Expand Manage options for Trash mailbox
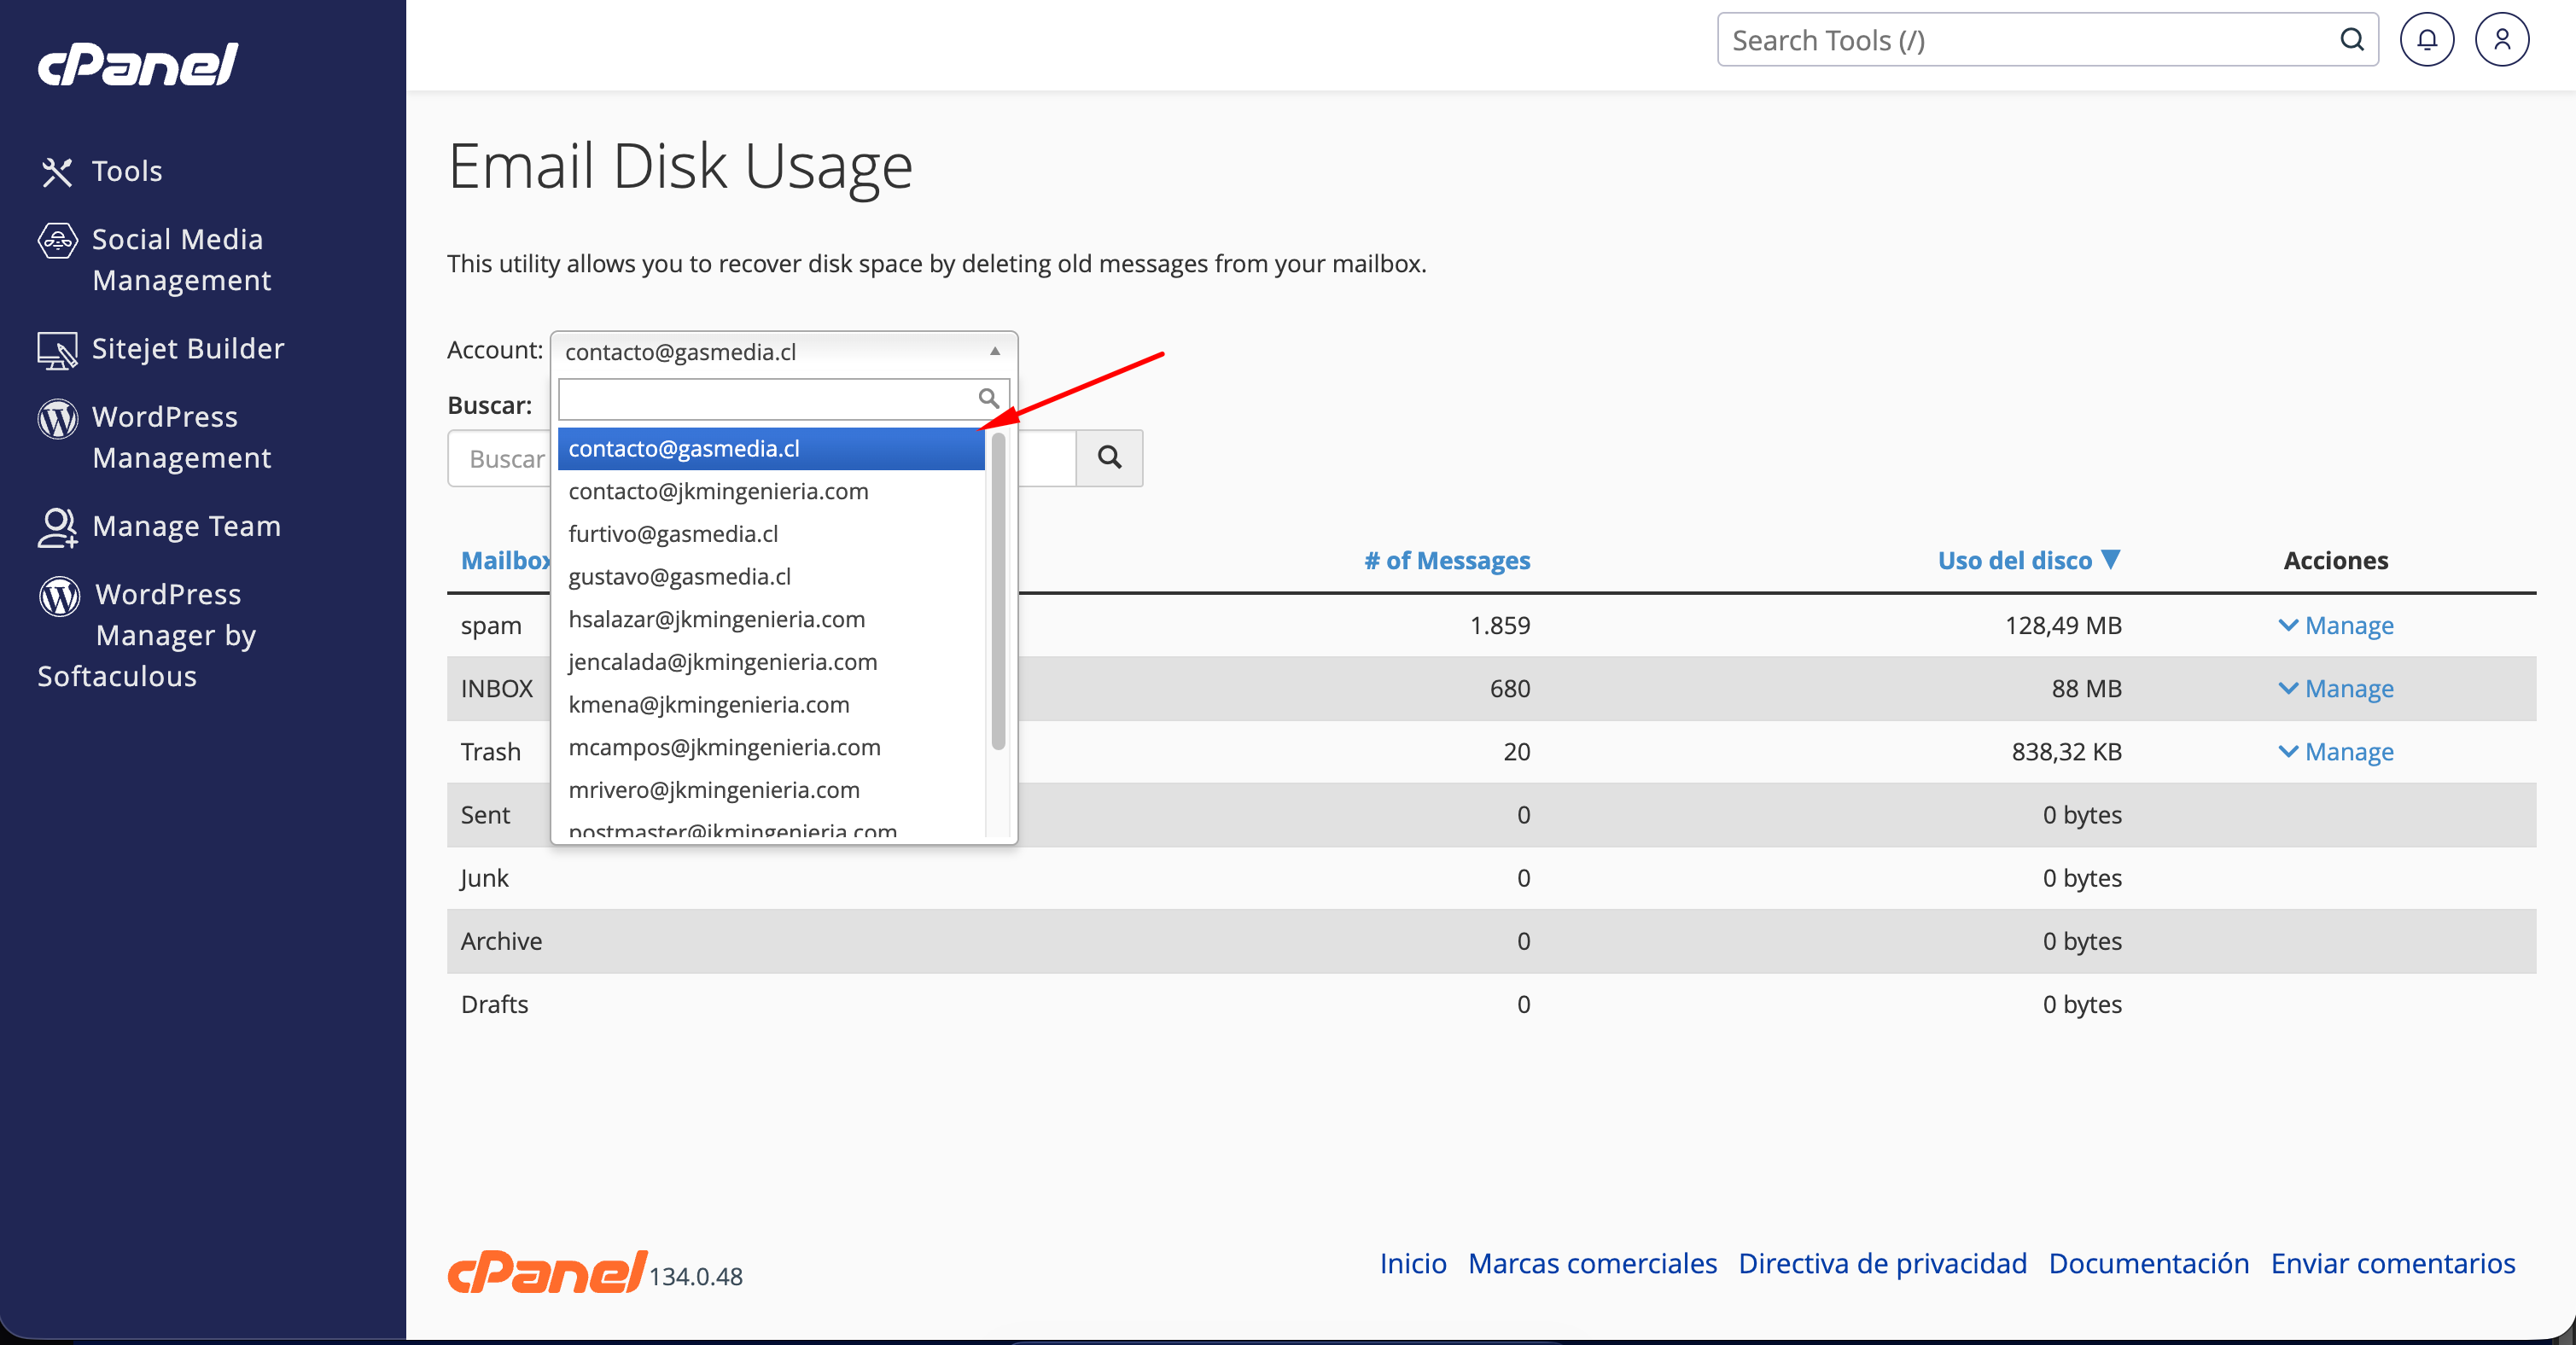 coord(2336,752)
